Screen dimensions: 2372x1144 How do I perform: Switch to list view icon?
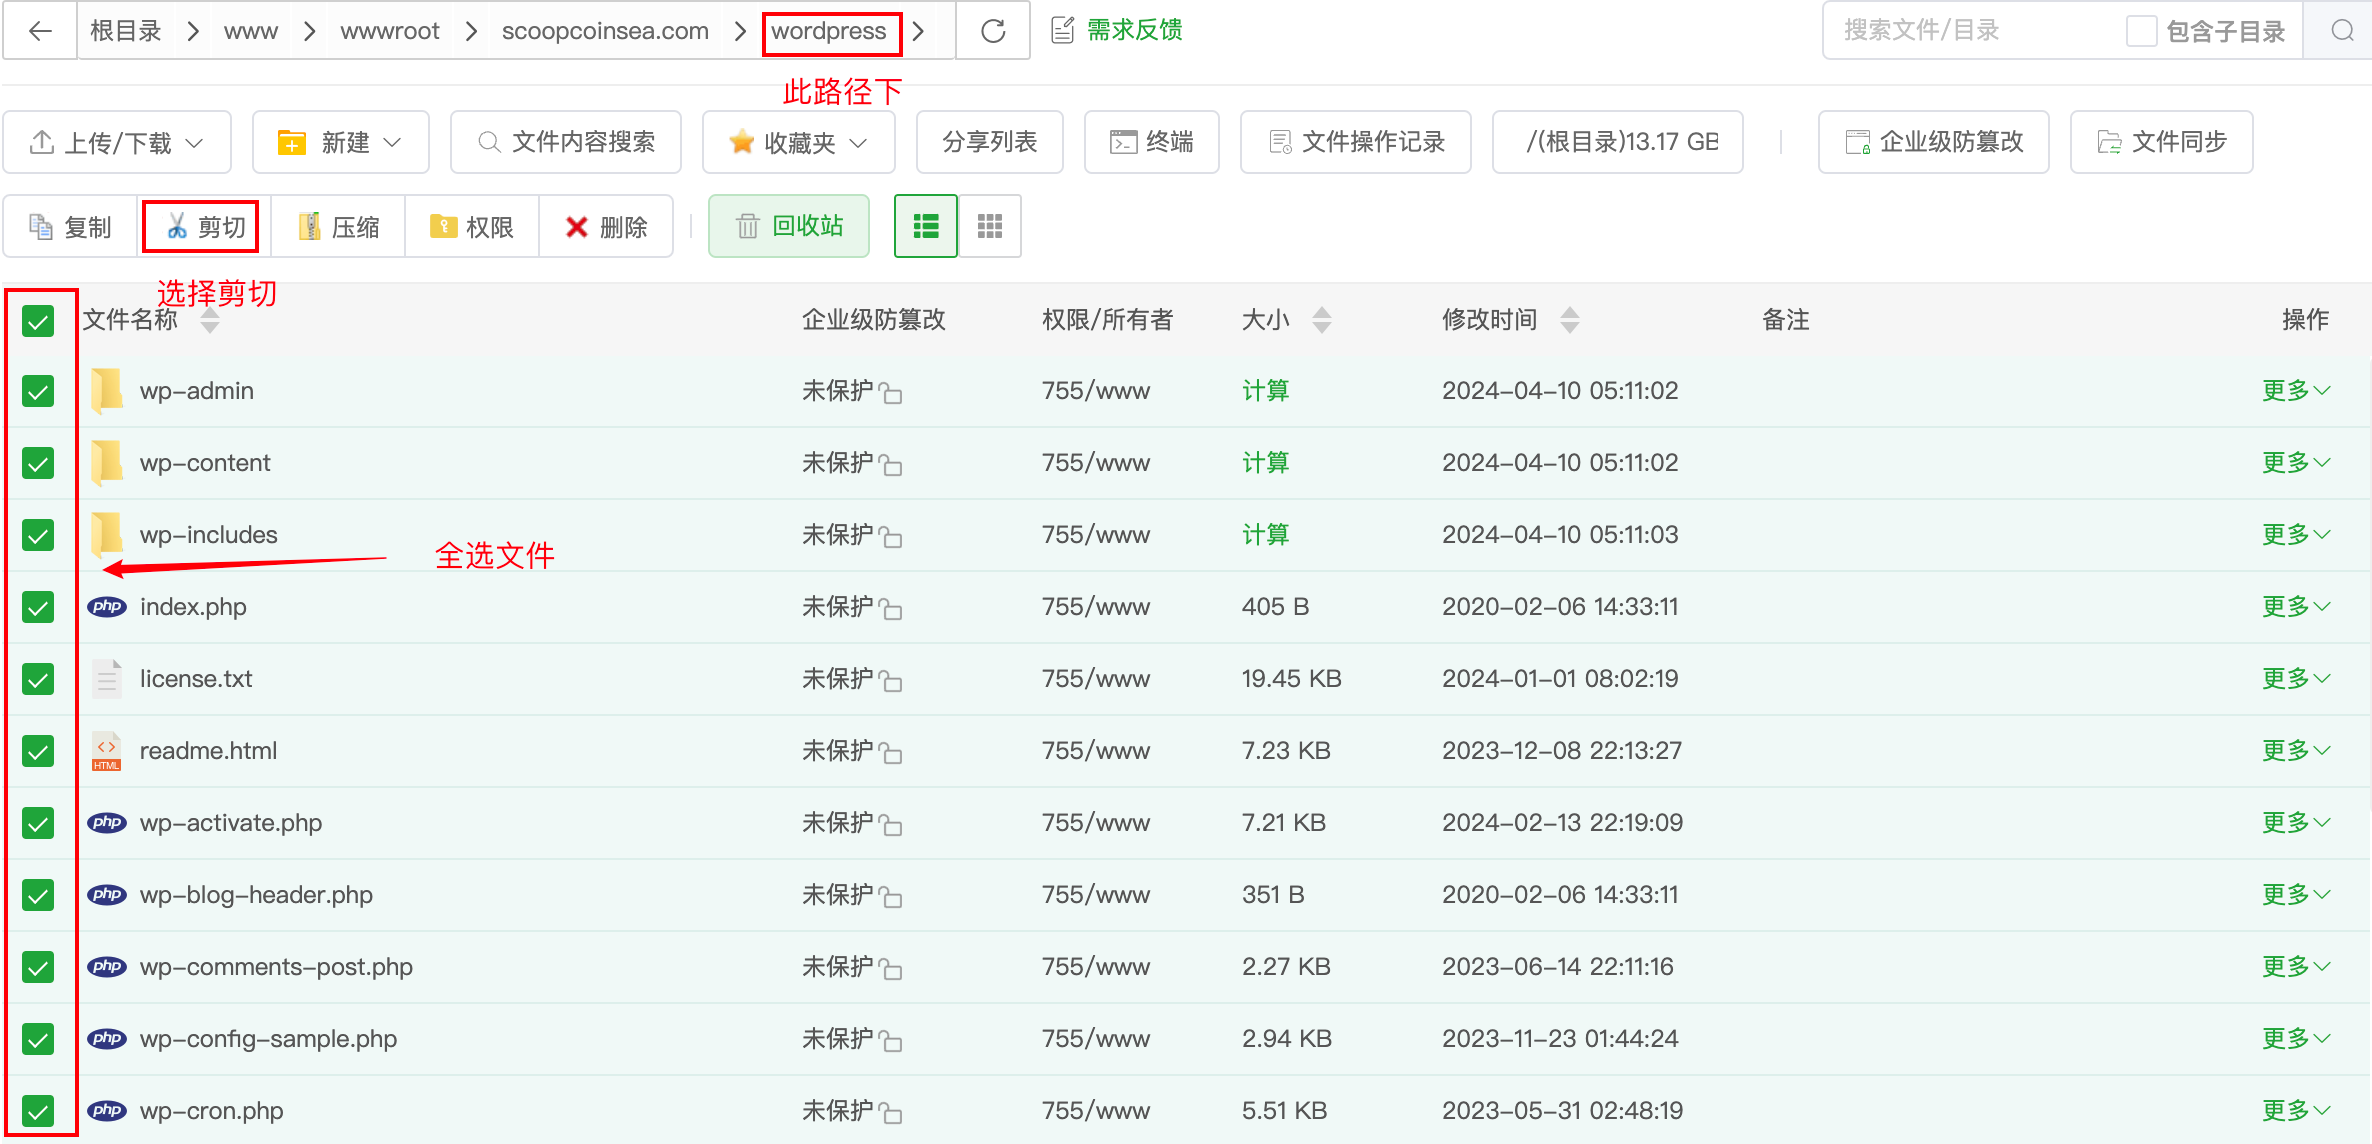[926, 227]
